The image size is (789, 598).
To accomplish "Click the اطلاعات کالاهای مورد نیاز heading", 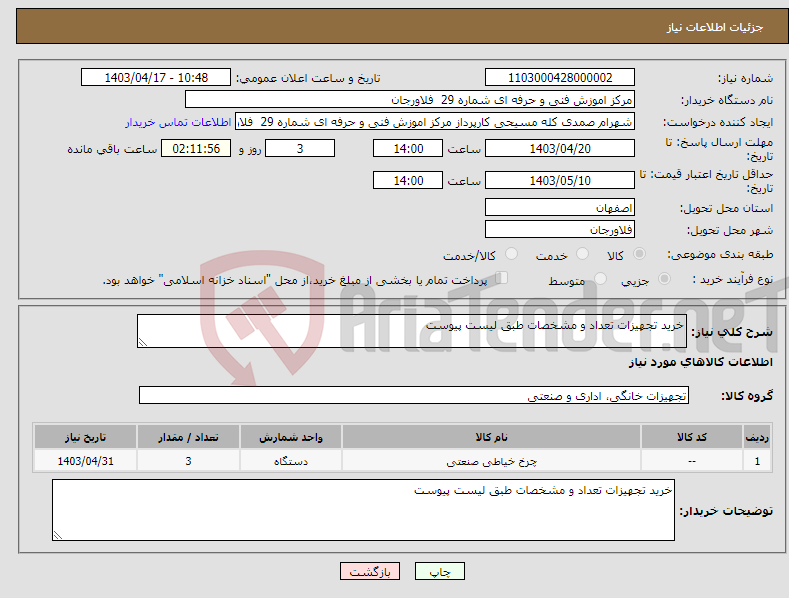I will tap(700, 362).
